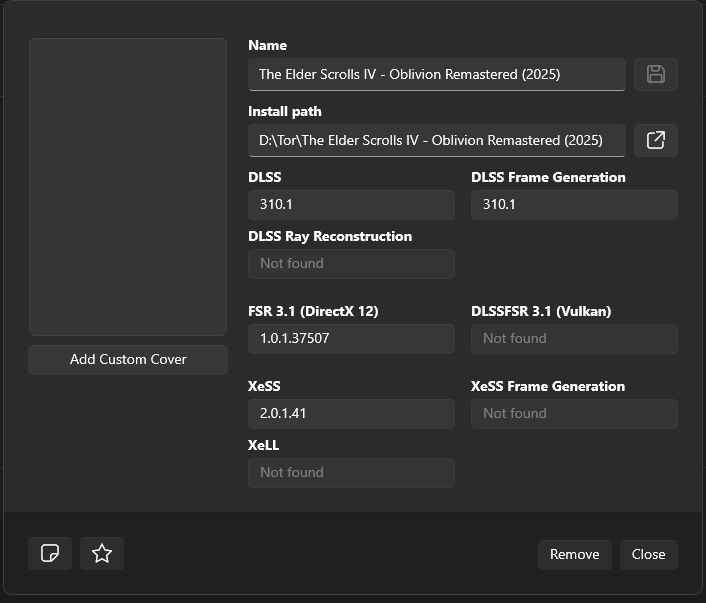The image size is (706, 603).
Task: Click the DLSS Ray Reconstruction heading label
Action: pyautogui.click(x=330, y=236)
